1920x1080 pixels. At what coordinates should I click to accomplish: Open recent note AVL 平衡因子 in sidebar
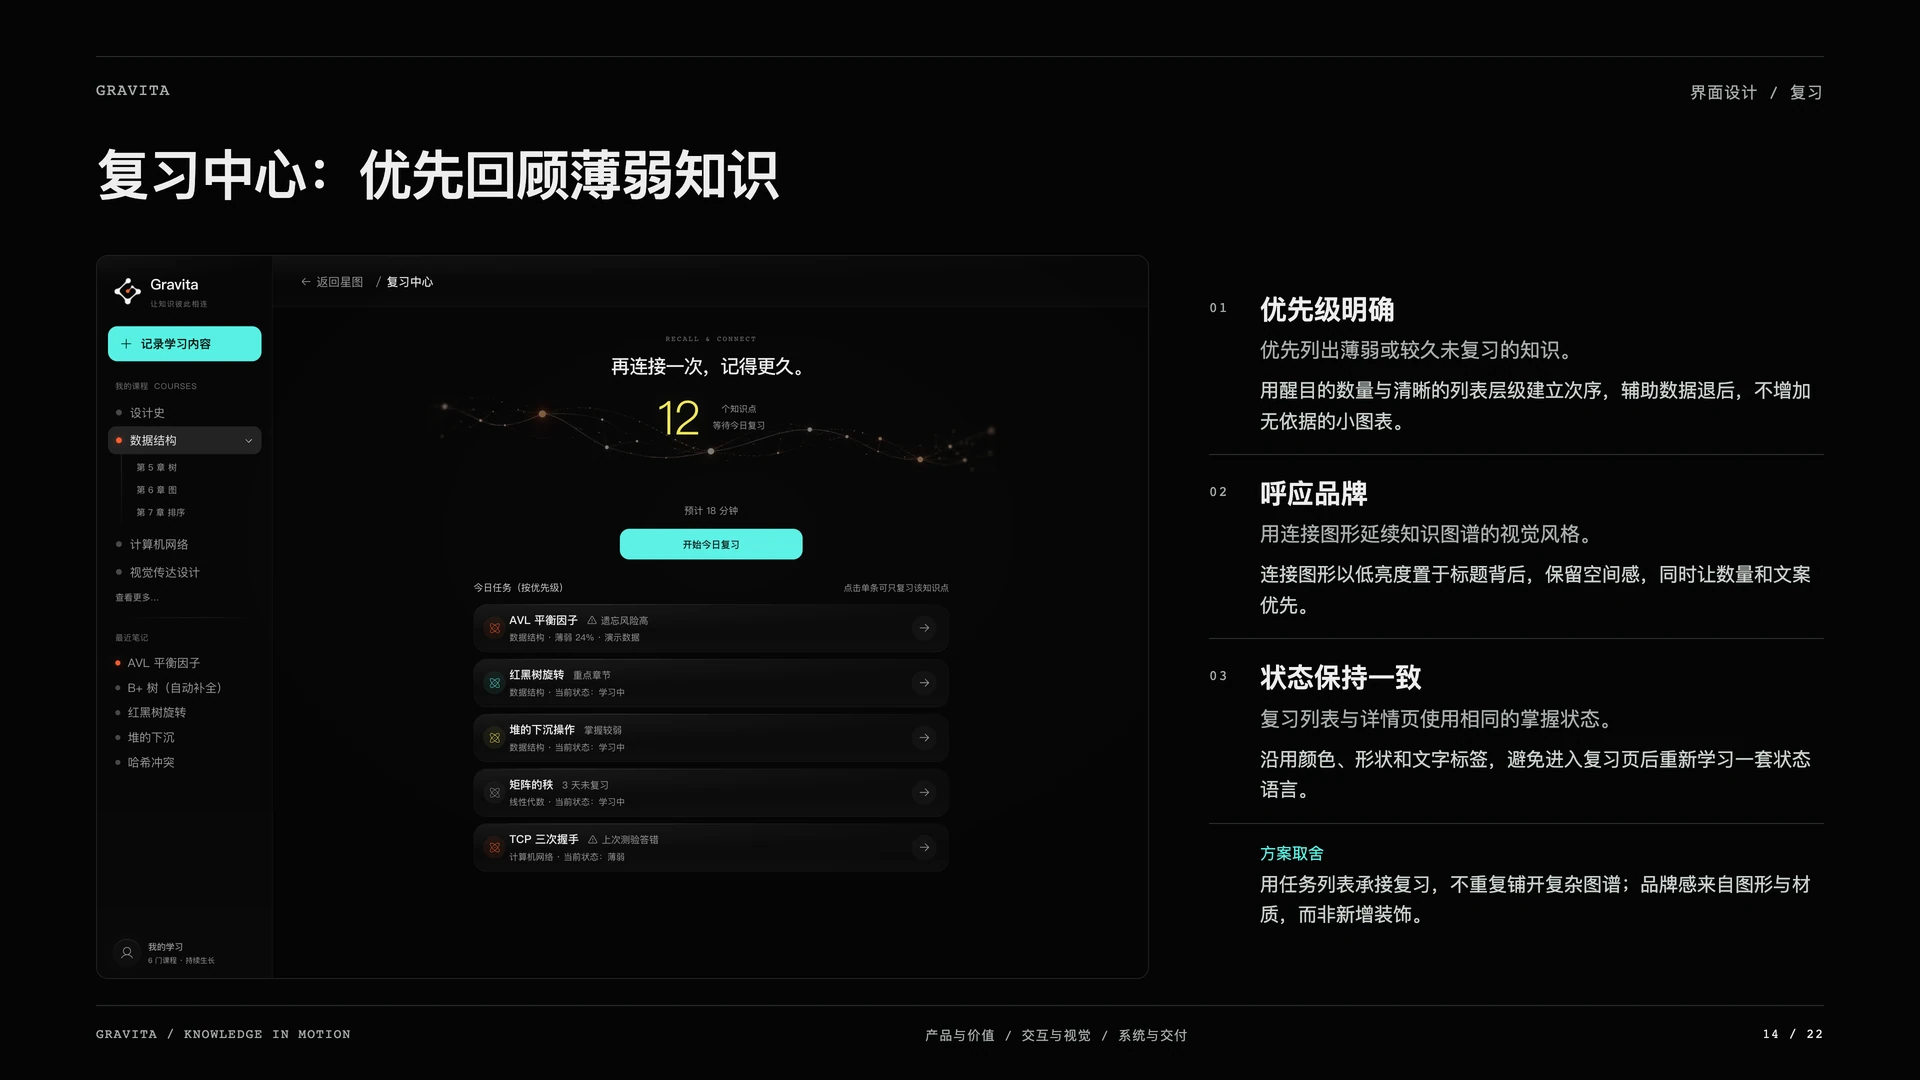(x=164, y=663)
